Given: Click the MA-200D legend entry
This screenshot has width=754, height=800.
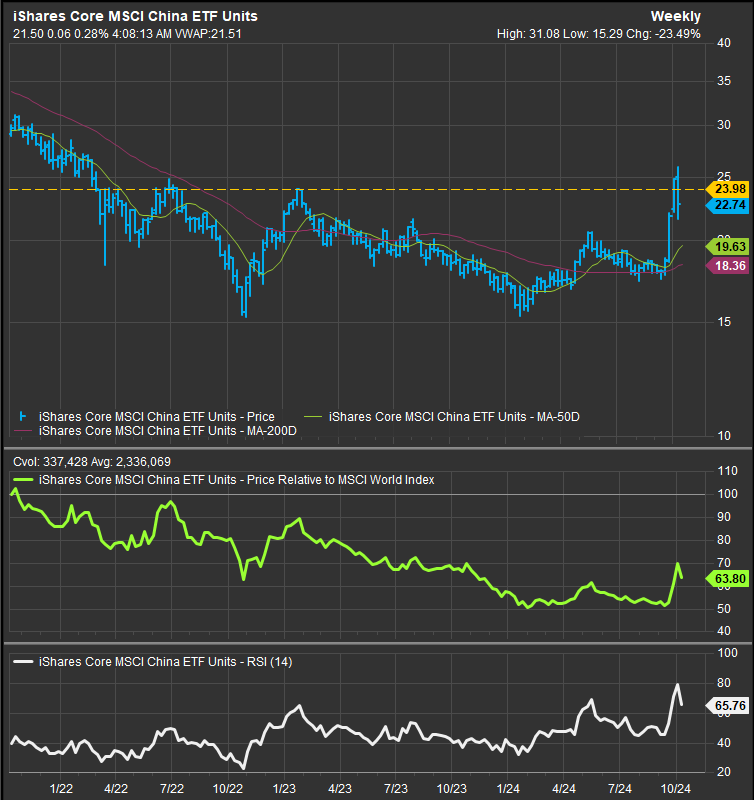Looking at the screenshot, I should [168, 431].
